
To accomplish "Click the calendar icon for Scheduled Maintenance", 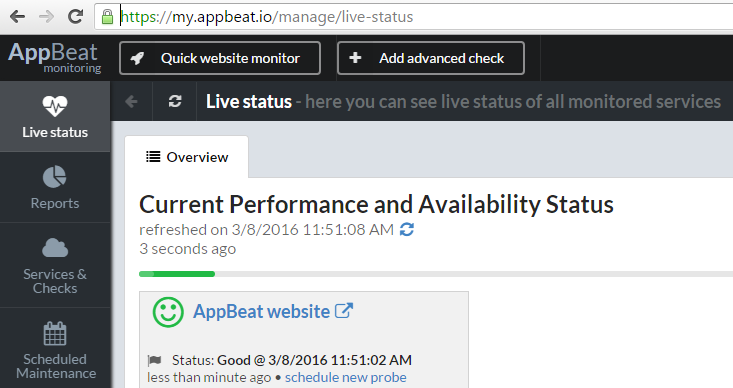I will click(55, 333).
